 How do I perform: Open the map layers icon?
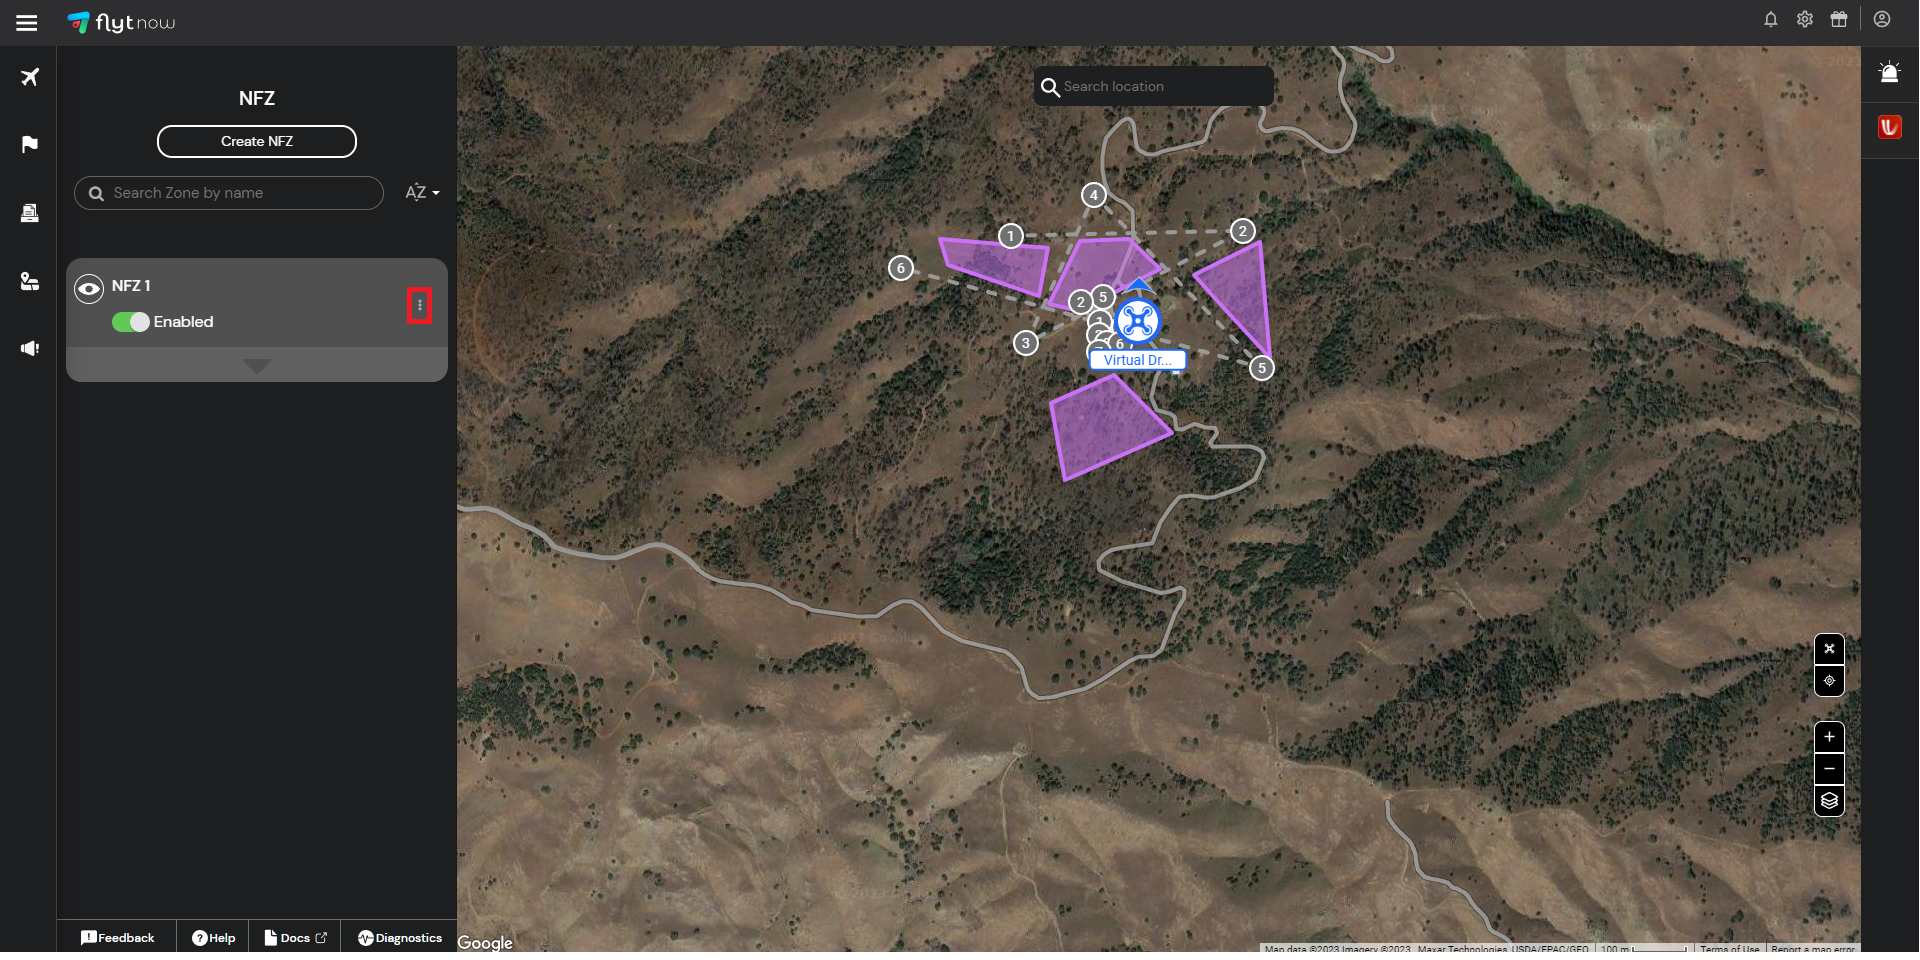(x=1829, y=800)
